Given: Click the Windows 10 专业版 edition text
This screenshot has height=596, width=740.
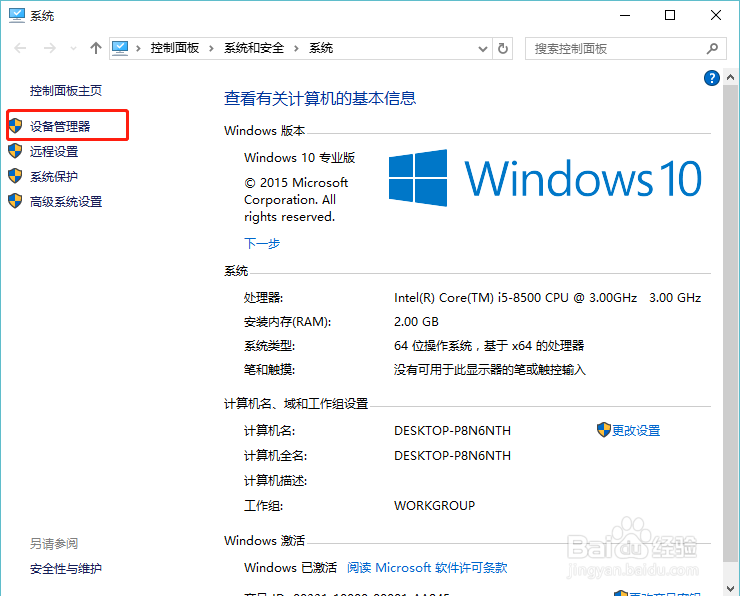Looking at the screenshot, I should (300, 158).
